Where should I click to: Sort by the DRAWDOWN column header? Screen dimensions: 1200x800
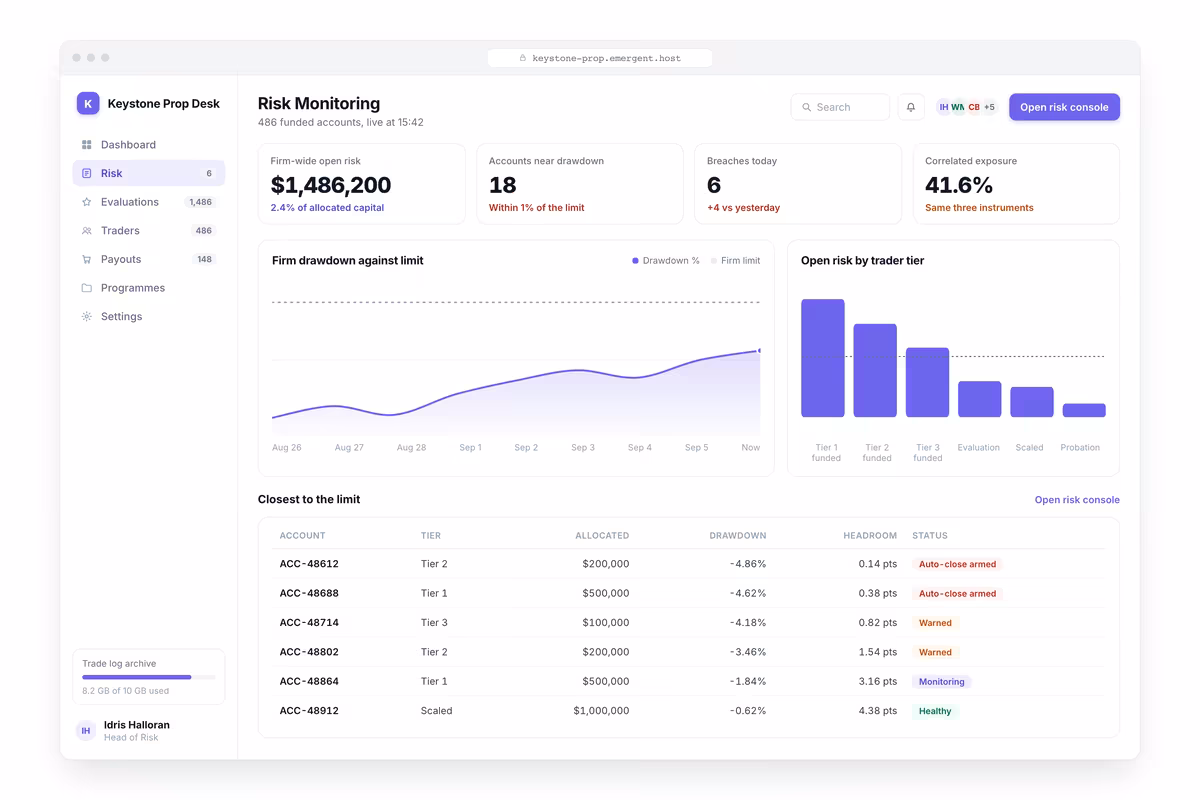point(738,536)
